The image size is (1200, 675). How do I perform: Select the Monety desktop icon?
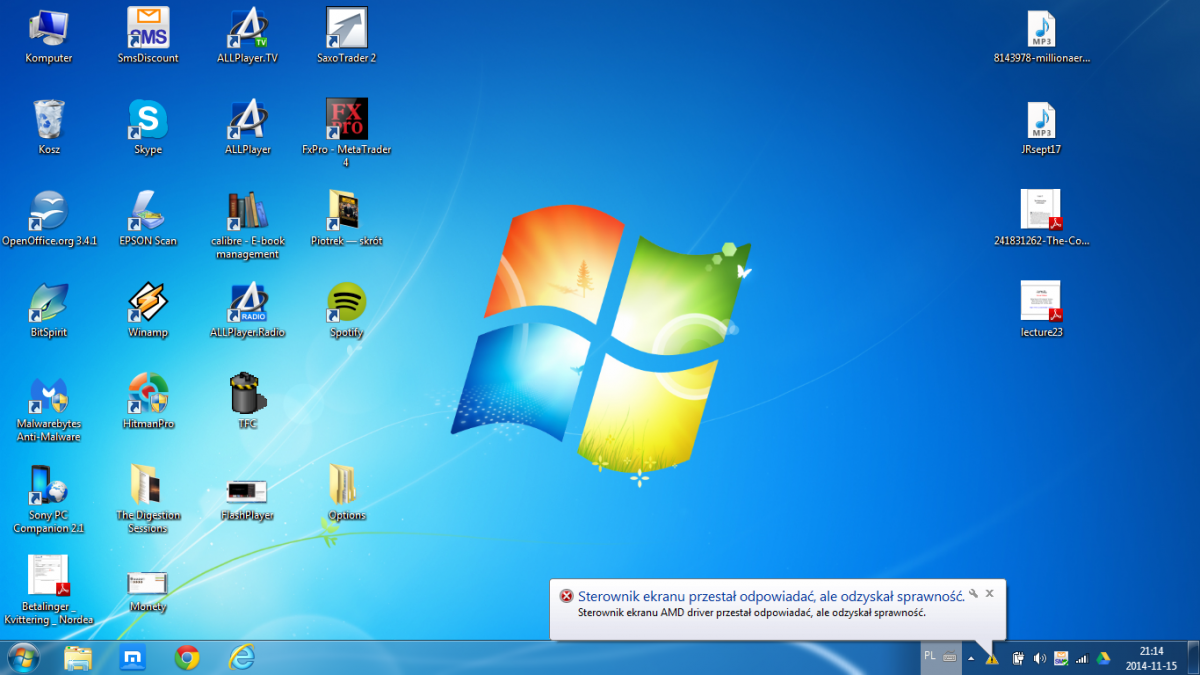click(x=148, y=590)
